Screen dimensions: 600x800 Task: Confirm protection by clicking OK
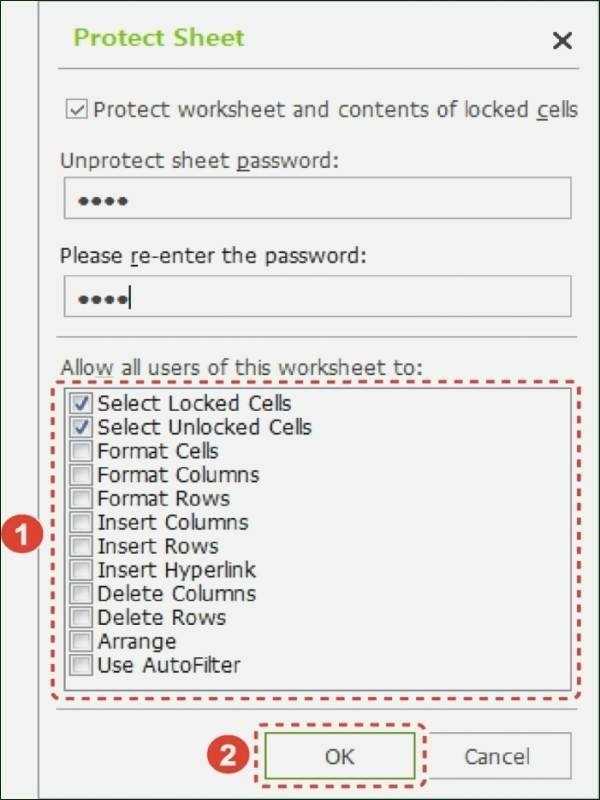[342, 758]
